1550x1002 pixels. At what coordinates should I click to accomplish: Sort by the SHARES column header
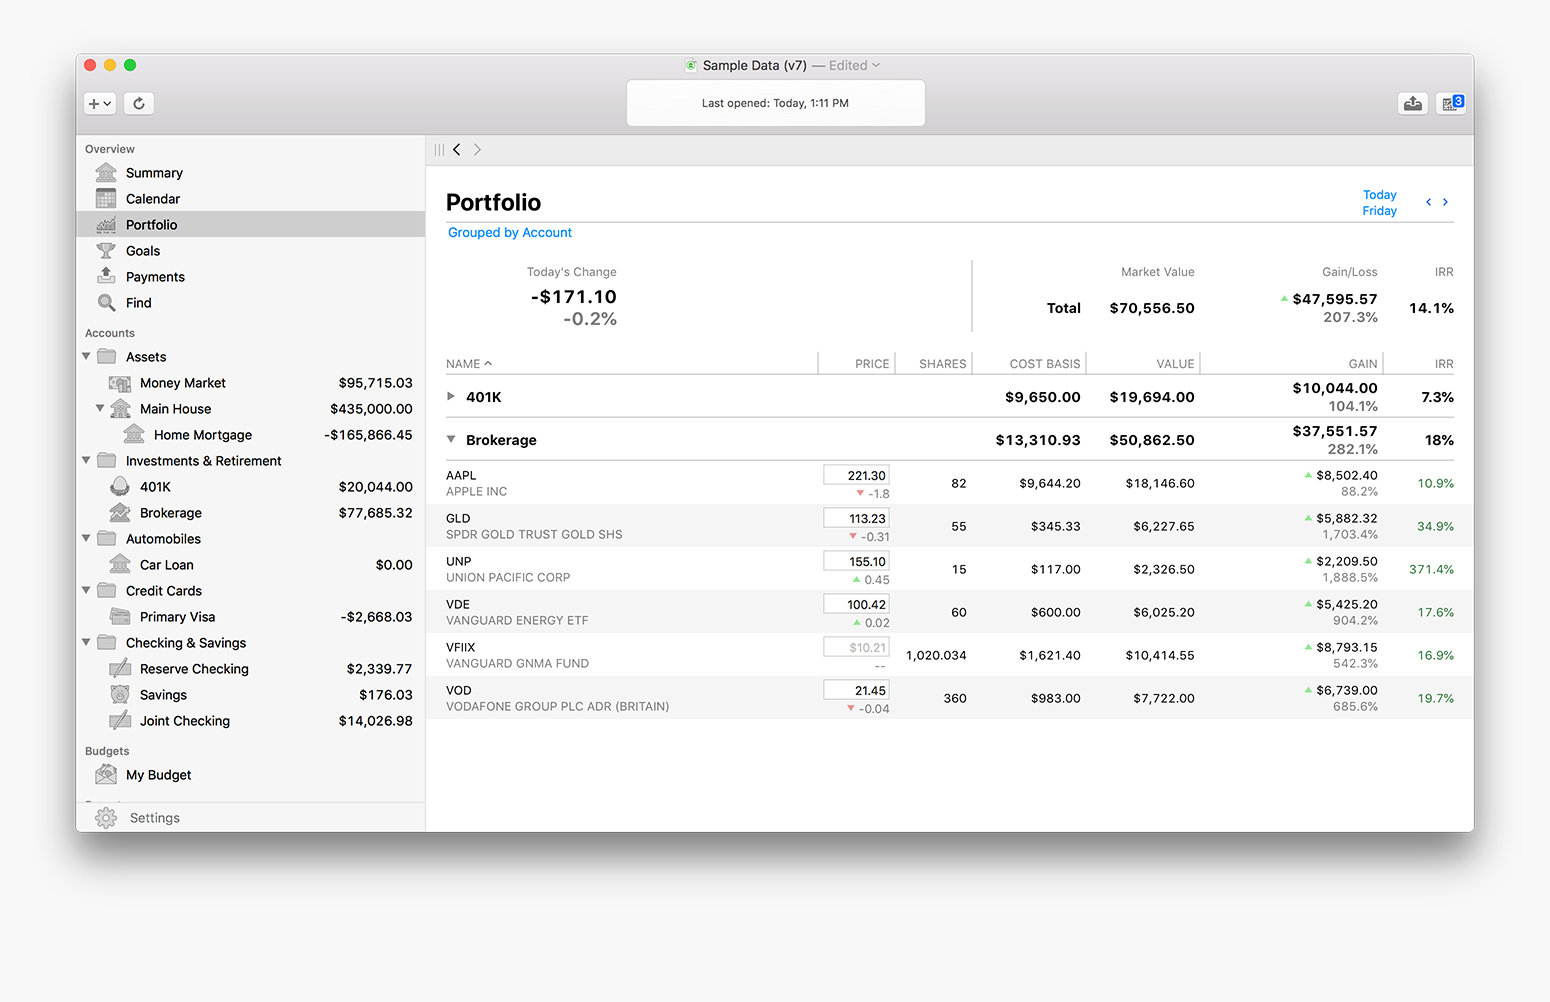click(x=943, y=364)
